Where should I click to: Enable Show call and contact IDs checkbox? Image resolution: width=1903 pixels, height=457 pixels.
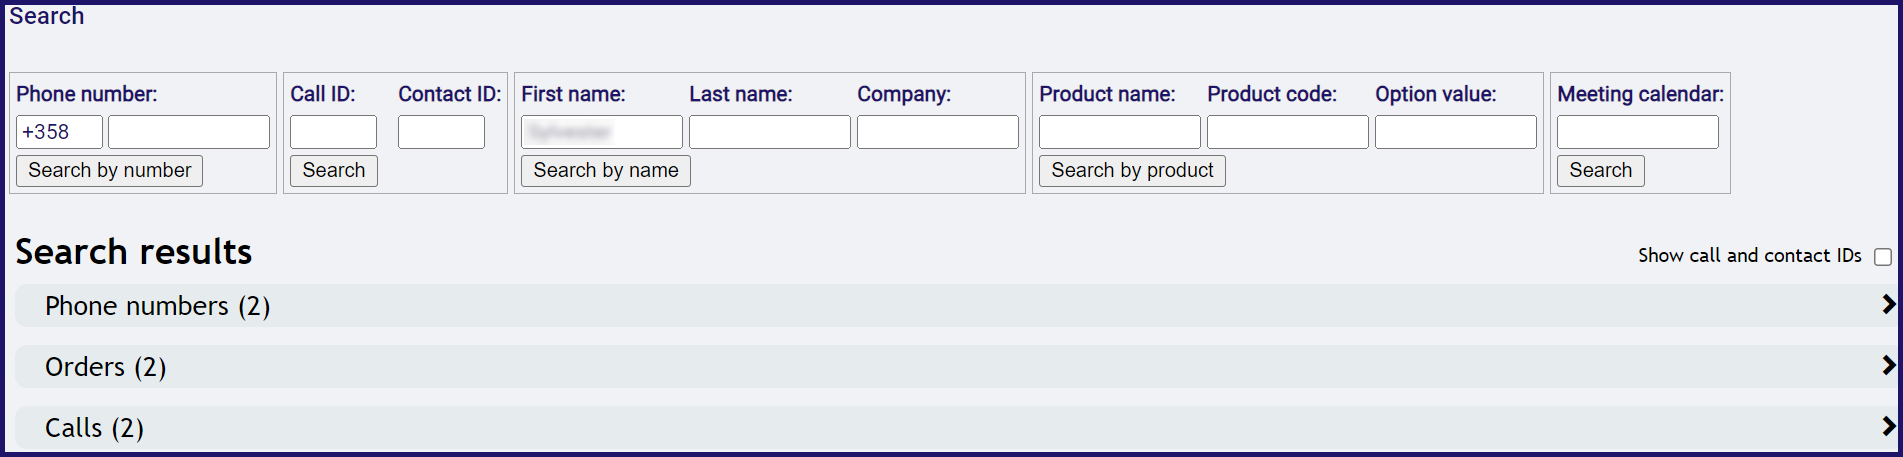tap(1882, 257)
